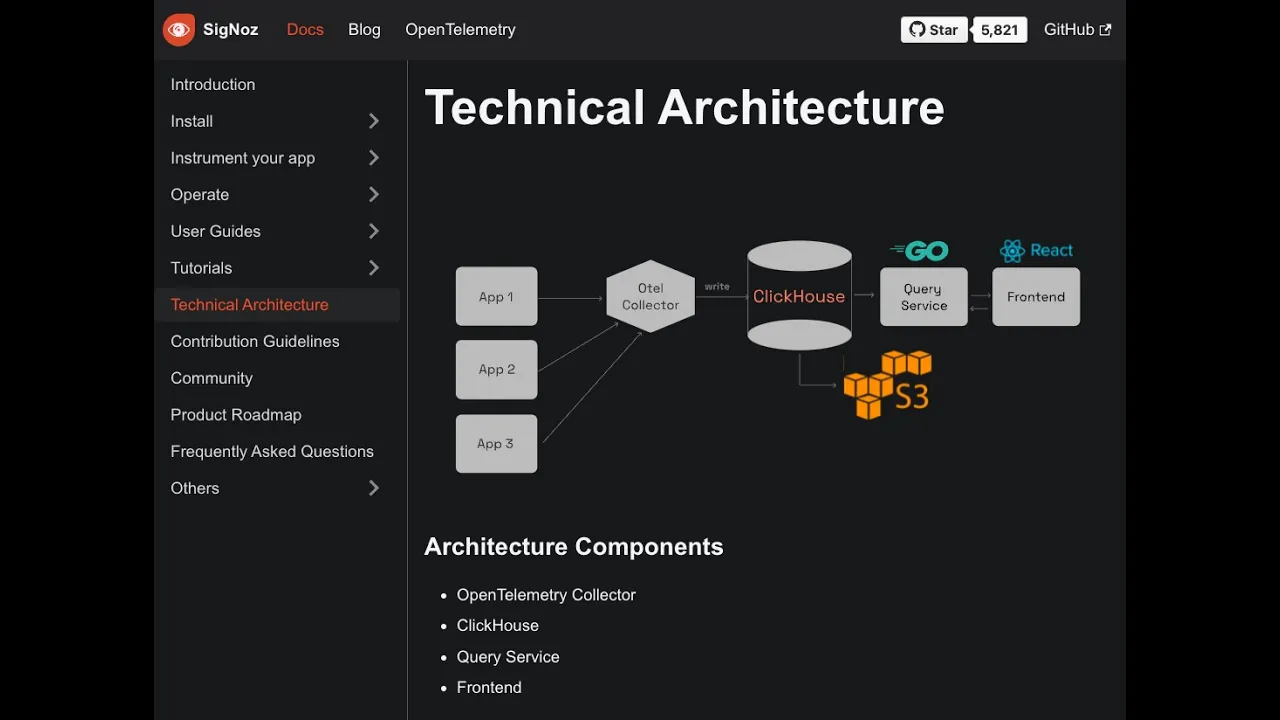Image resolution: width=1280 pixels, height=720 pixels.
Task: Expand the Install chevron
Action: coord(374,121)
